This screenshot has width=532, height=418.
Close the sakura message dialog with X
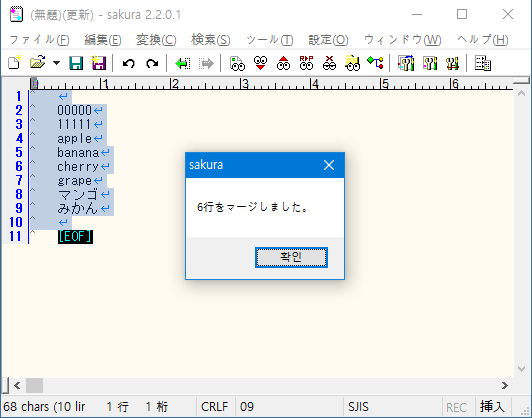click(x=329, y=165)
